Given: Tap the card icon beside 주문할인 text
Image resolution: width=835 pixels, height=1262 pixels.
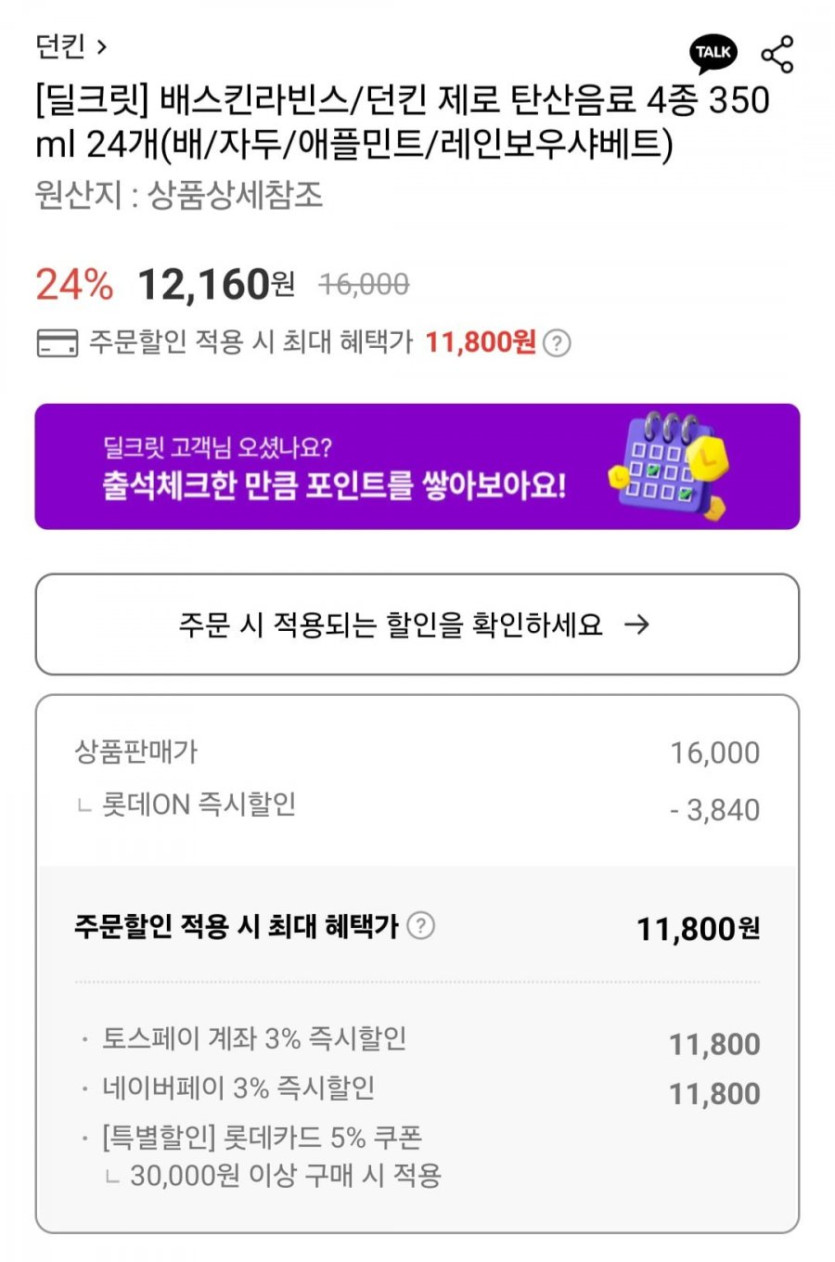Looking at the screenshot, I should [57, 344].
